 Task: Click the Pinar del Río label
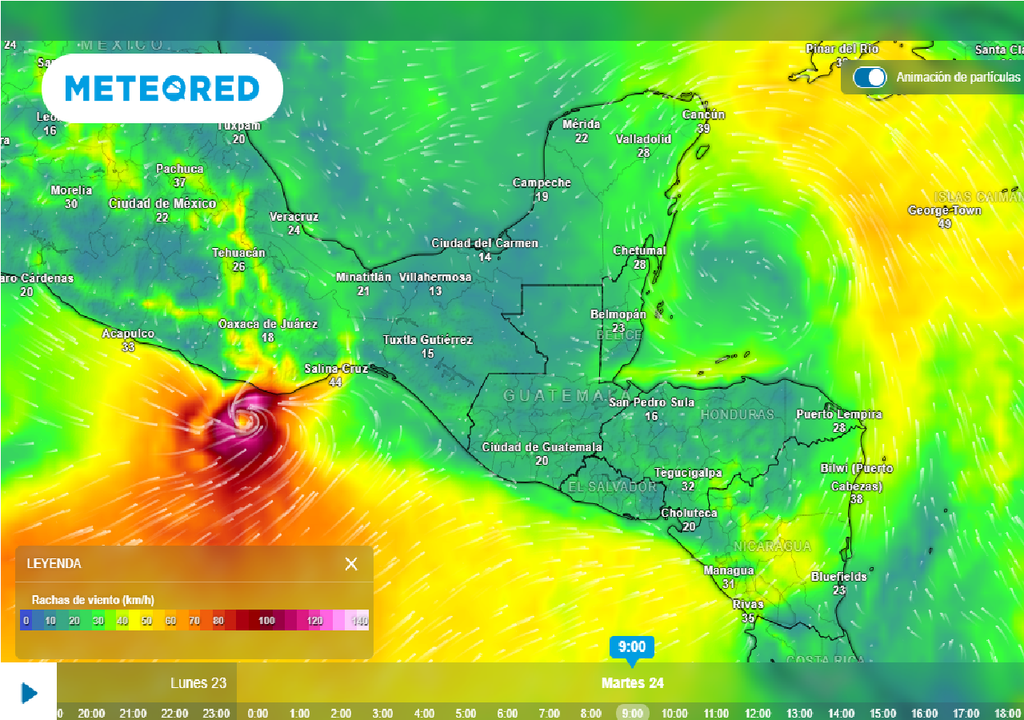click(x=842, y=49)
